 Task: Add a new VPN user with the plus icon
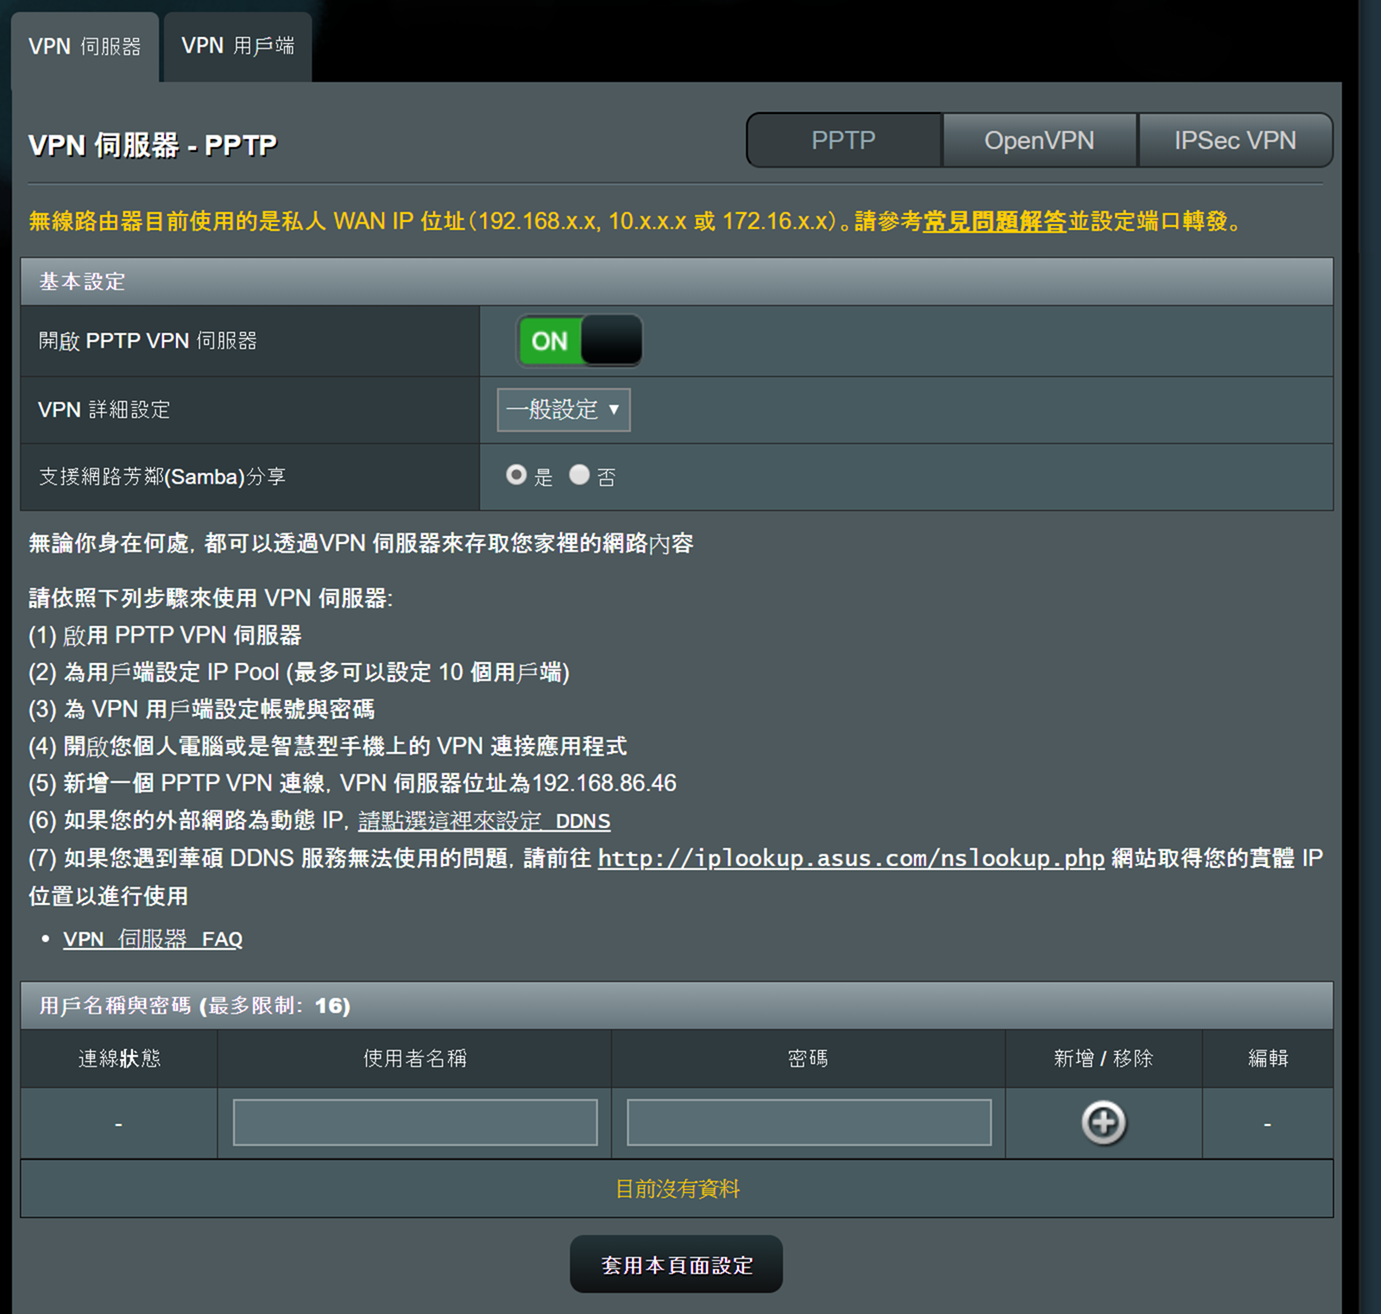1103,1122
